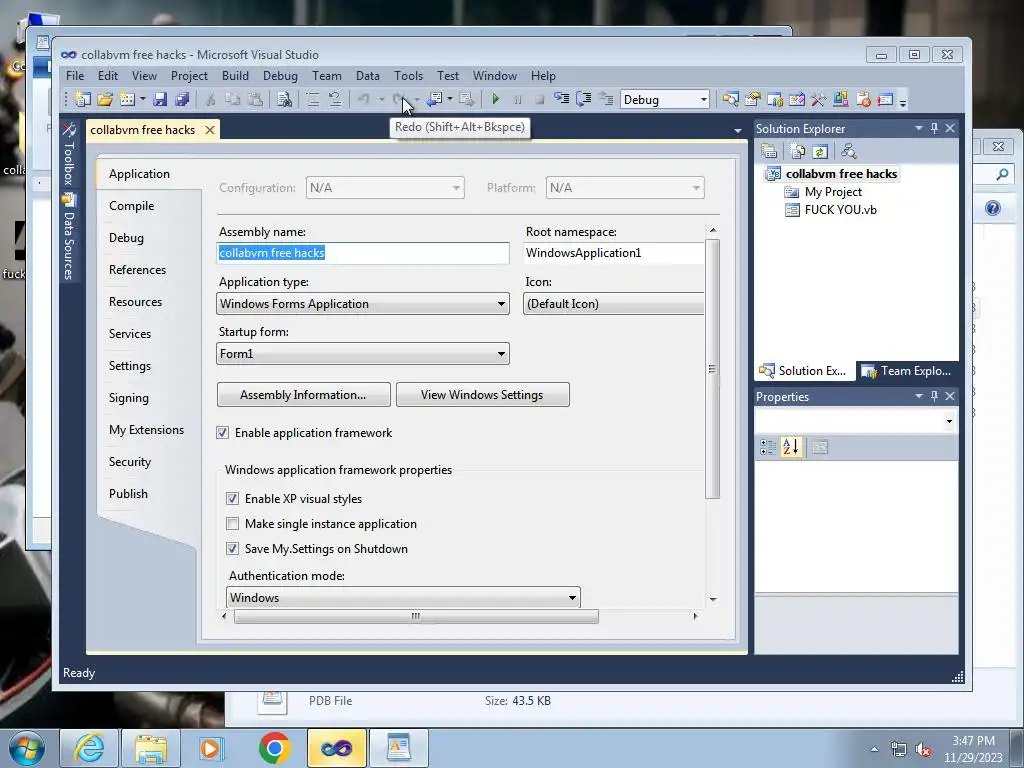Click Show All Files in Solution Explorer
This screenshot has width=1024, height=768.
797,152
